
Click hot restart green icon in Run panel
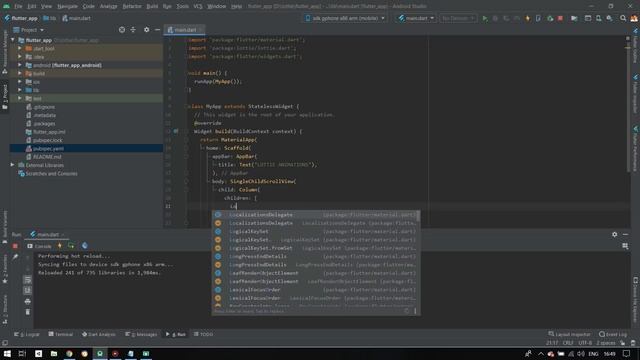tap(71, 246)
